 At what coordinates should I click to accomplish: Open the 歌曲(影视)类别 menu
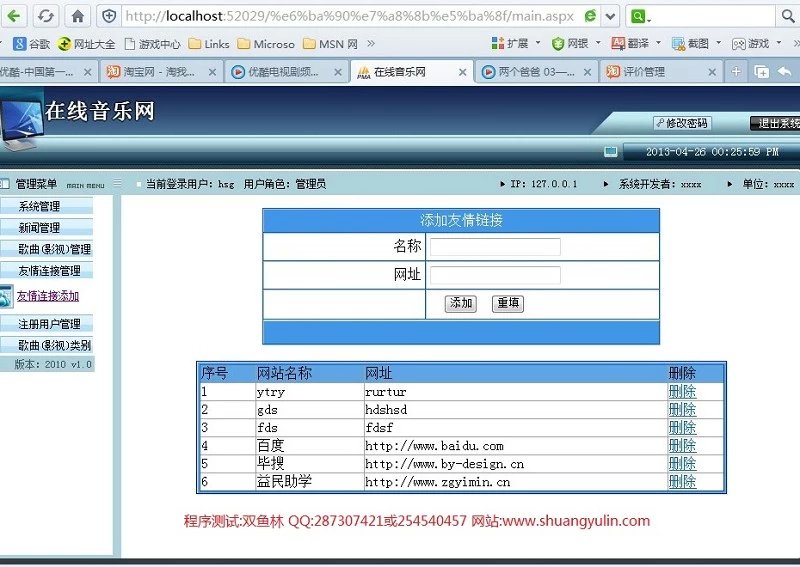(46, 346)
